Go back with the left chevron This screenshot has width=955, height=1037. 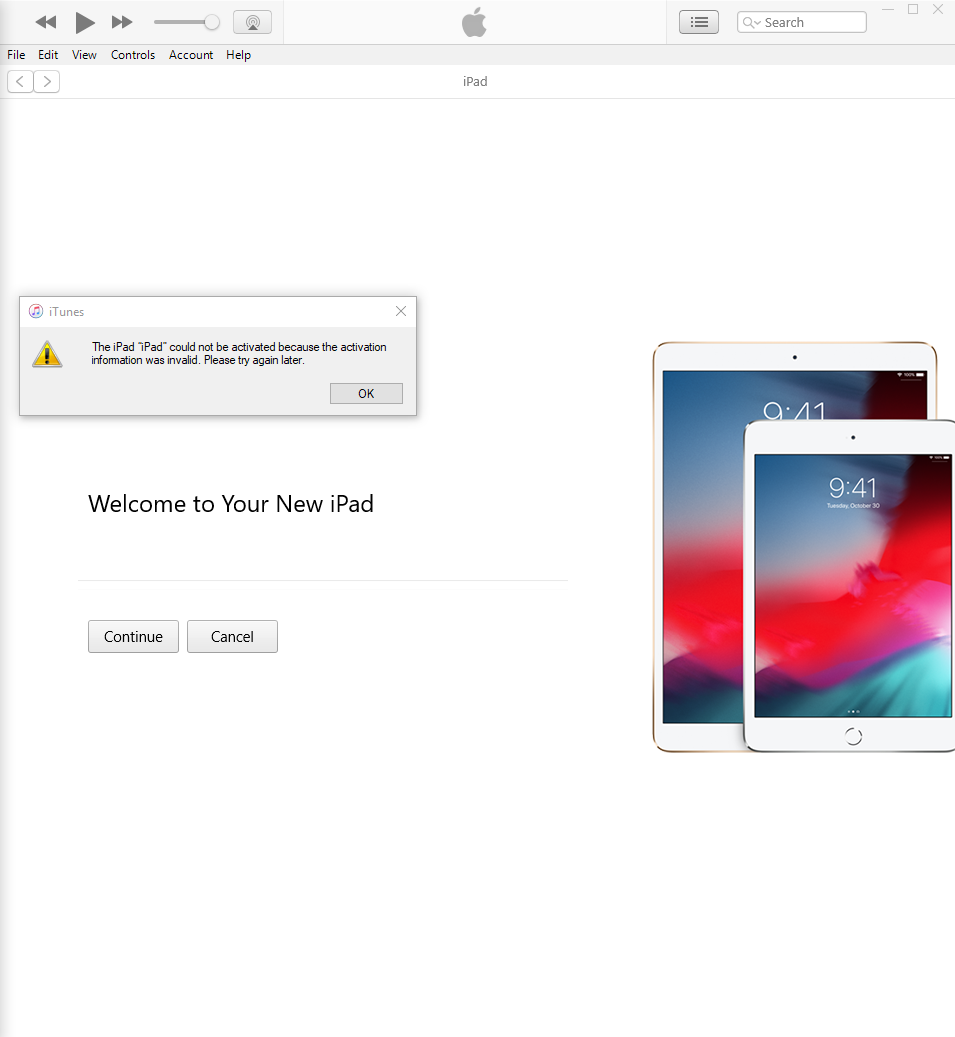click(21, 81)
